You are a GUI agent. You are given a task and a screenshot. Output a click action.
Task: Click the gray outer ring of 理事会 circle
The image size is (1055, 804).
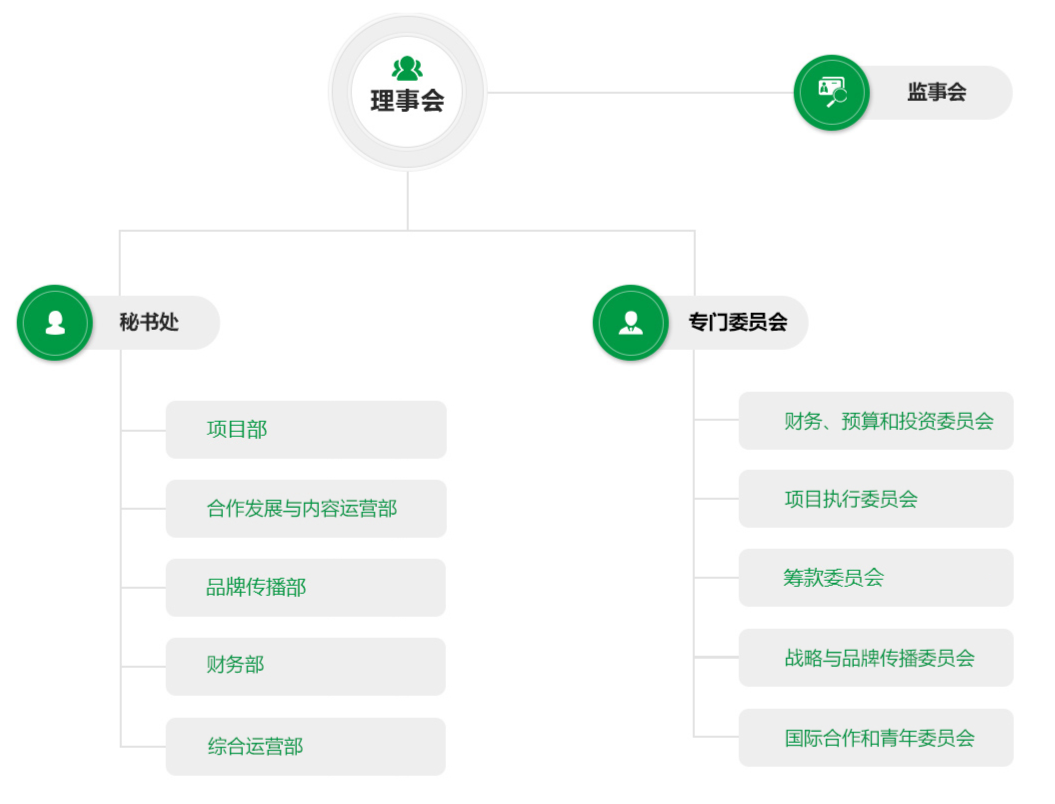click(x=343, y=93)
